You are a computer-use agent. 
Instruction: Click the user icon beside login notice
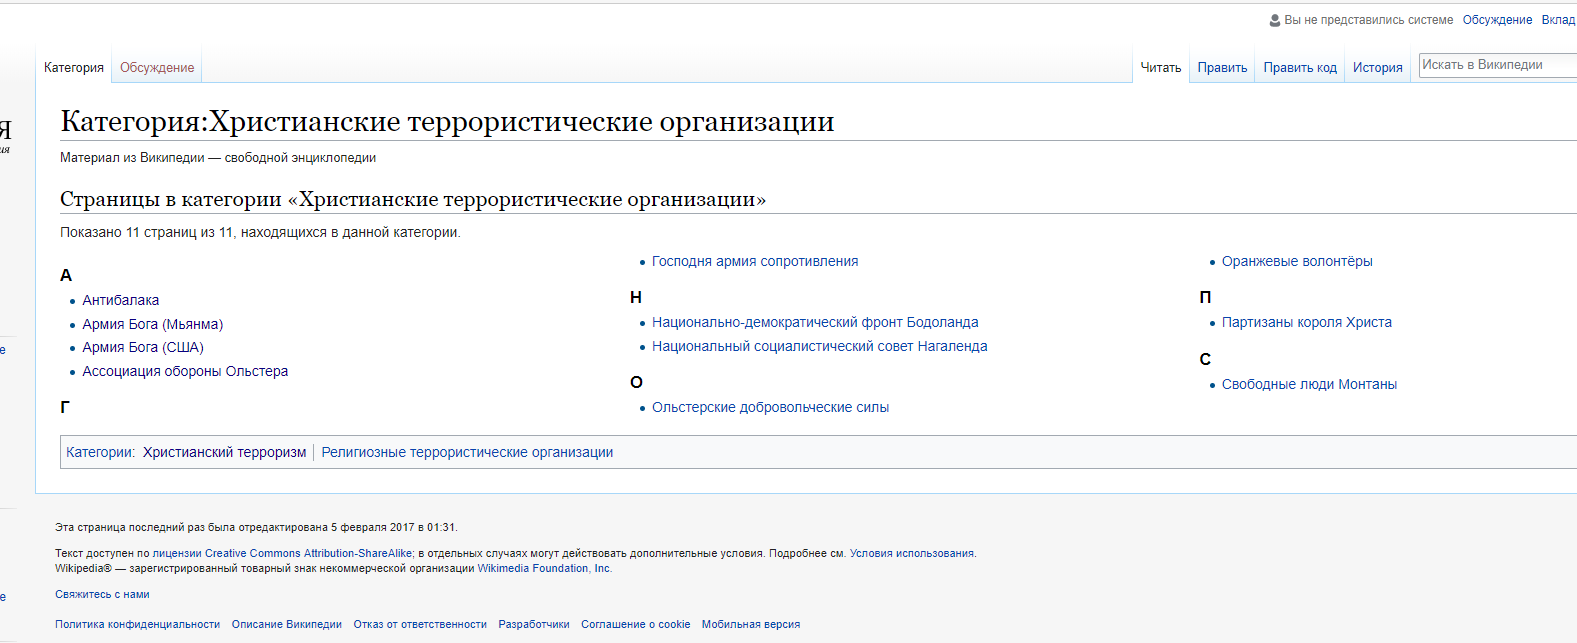tap(1275, 20)
